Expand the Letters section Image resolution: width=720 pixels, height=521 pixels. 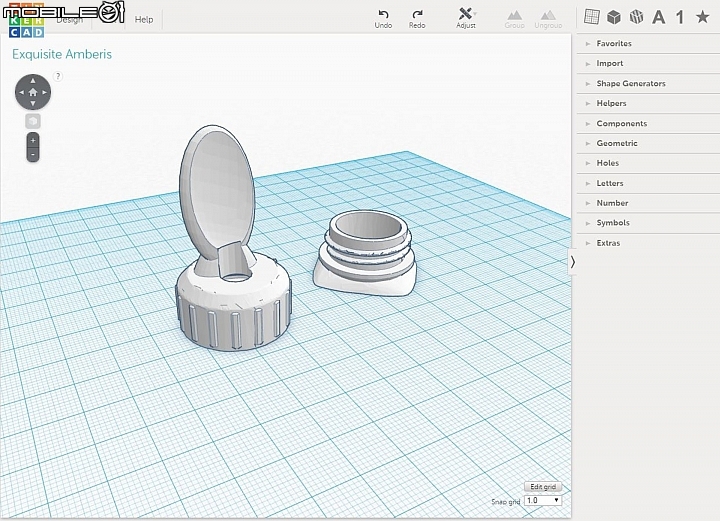click(x=648, y=183)
